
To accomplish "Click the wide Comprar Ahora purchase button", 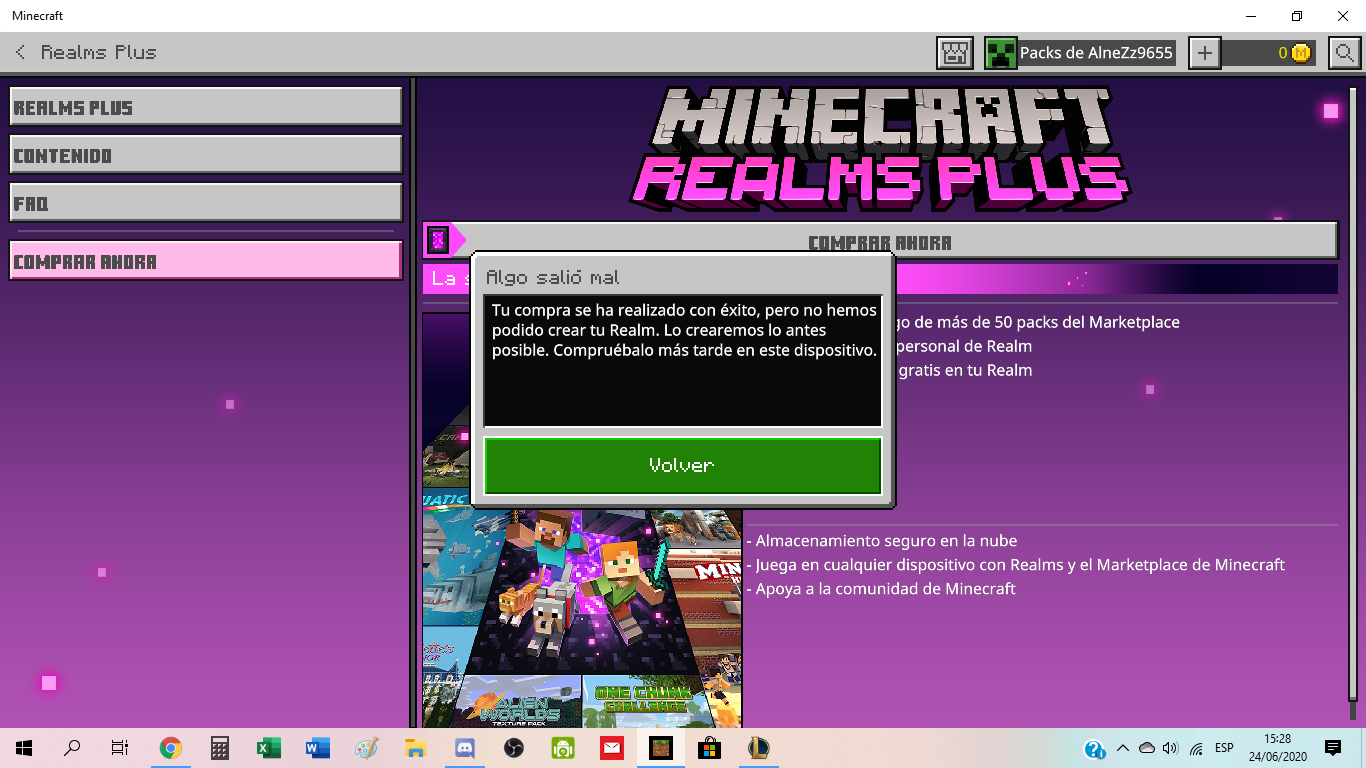I will (880, 241).
